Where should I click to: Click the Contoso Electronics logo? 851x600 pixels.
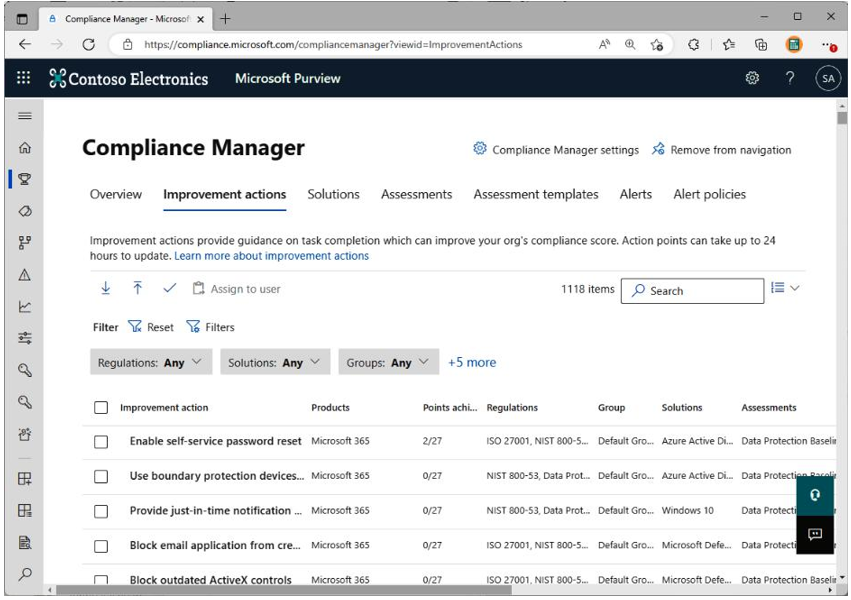click(x=129, y=79)
